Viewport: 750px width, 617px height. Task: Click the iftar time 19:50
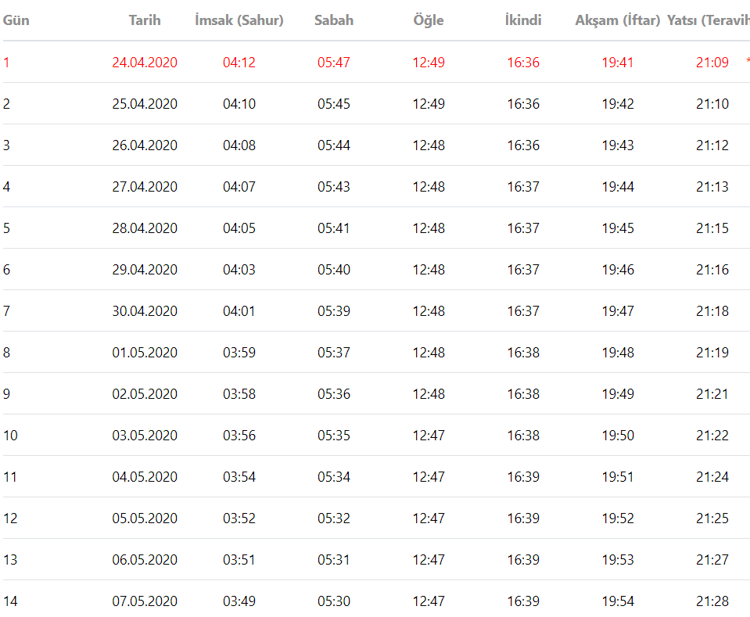tap(618, 436)
